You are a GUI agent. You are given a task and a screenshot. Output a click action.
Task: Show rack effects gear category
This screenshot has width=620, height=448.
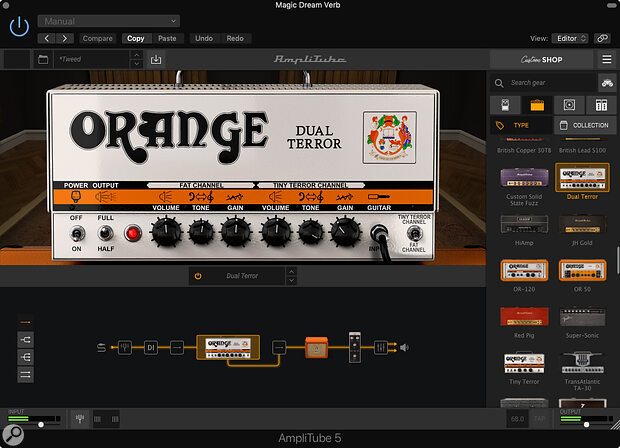601,105
